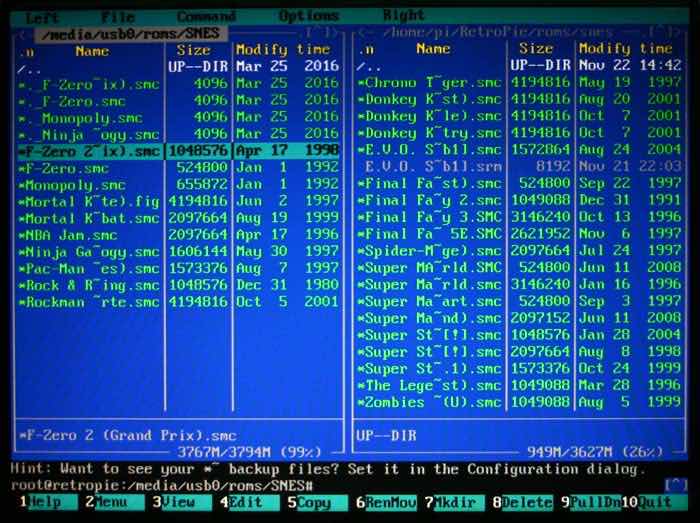Select the Super MA~rld.SMC file
Screen dimensions: 700x523
point(519,268)
